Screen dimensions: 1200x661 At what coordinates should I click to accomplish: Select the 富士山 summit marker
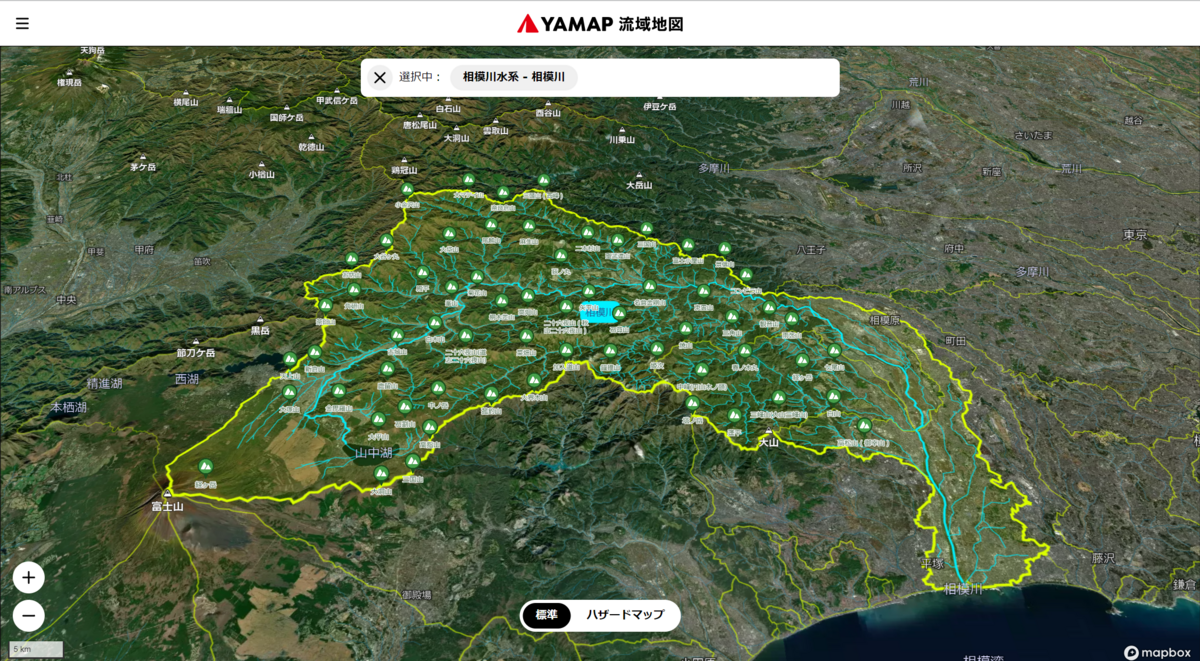point(168,502)
